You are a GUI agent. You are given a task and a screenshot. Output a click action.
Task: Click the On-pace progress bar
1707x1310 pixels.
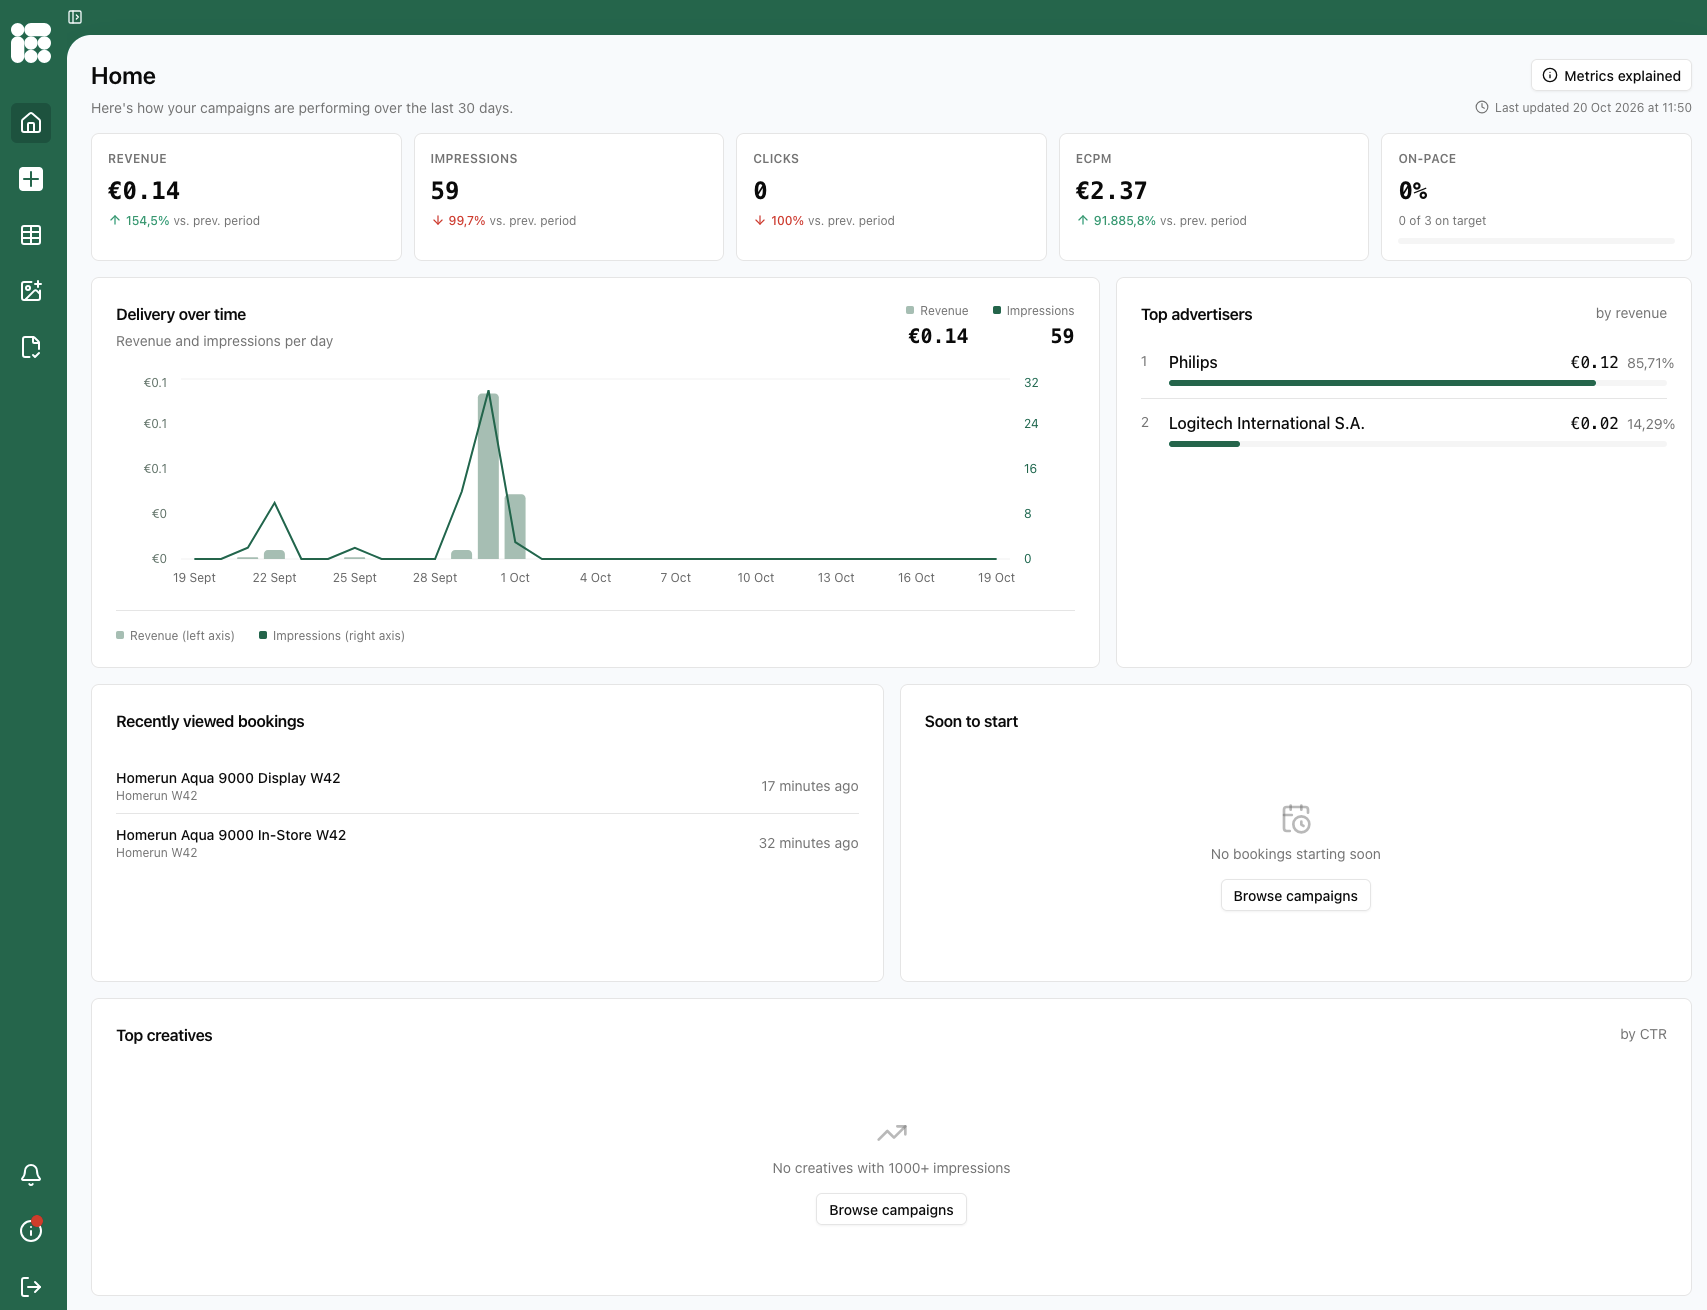point(1536,241)
